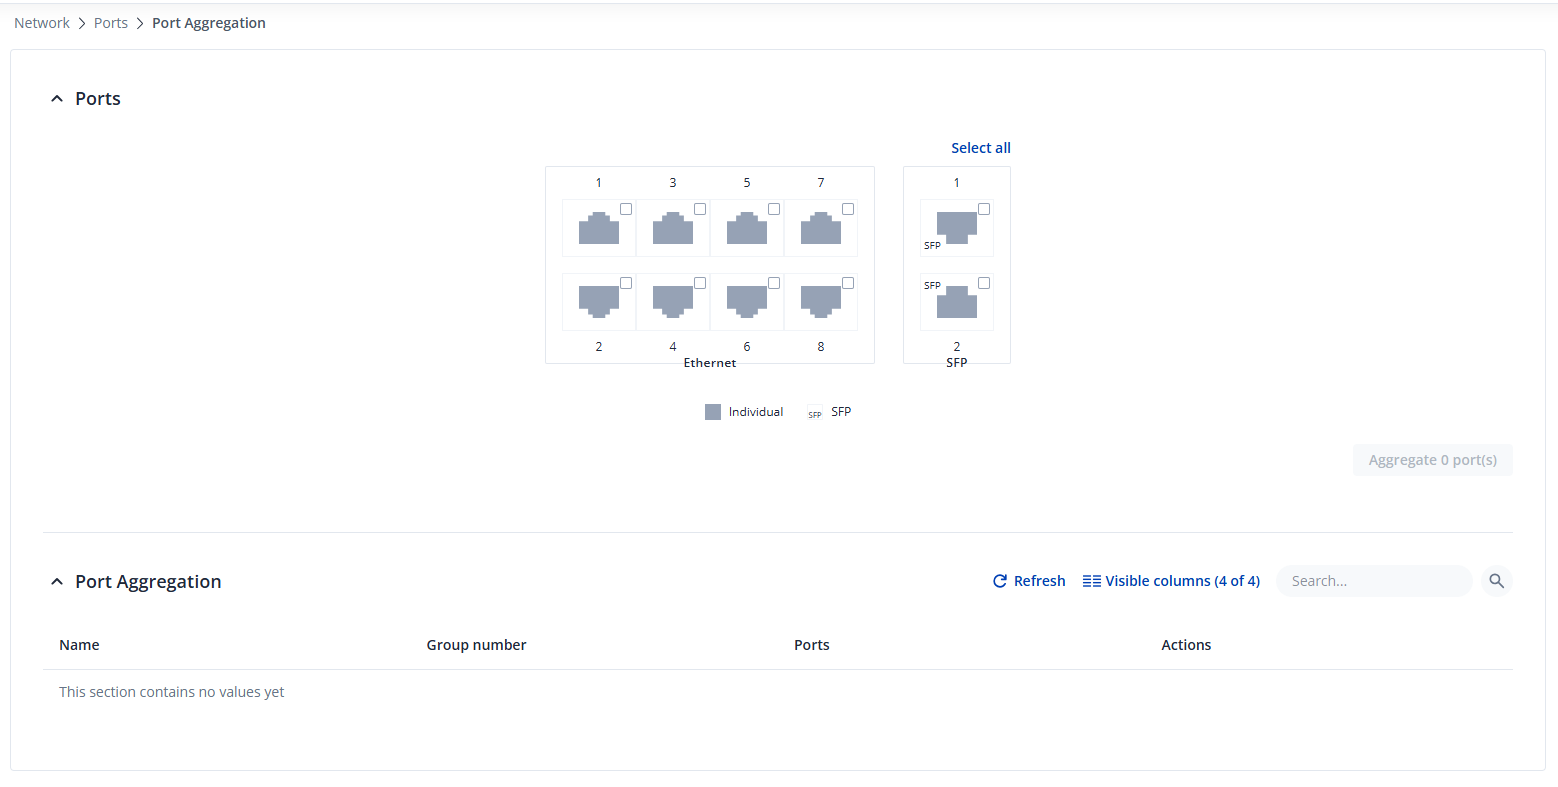Screen dimensions: 1558x787
Task: Focus the Search input field
Action: point(1374,581)
